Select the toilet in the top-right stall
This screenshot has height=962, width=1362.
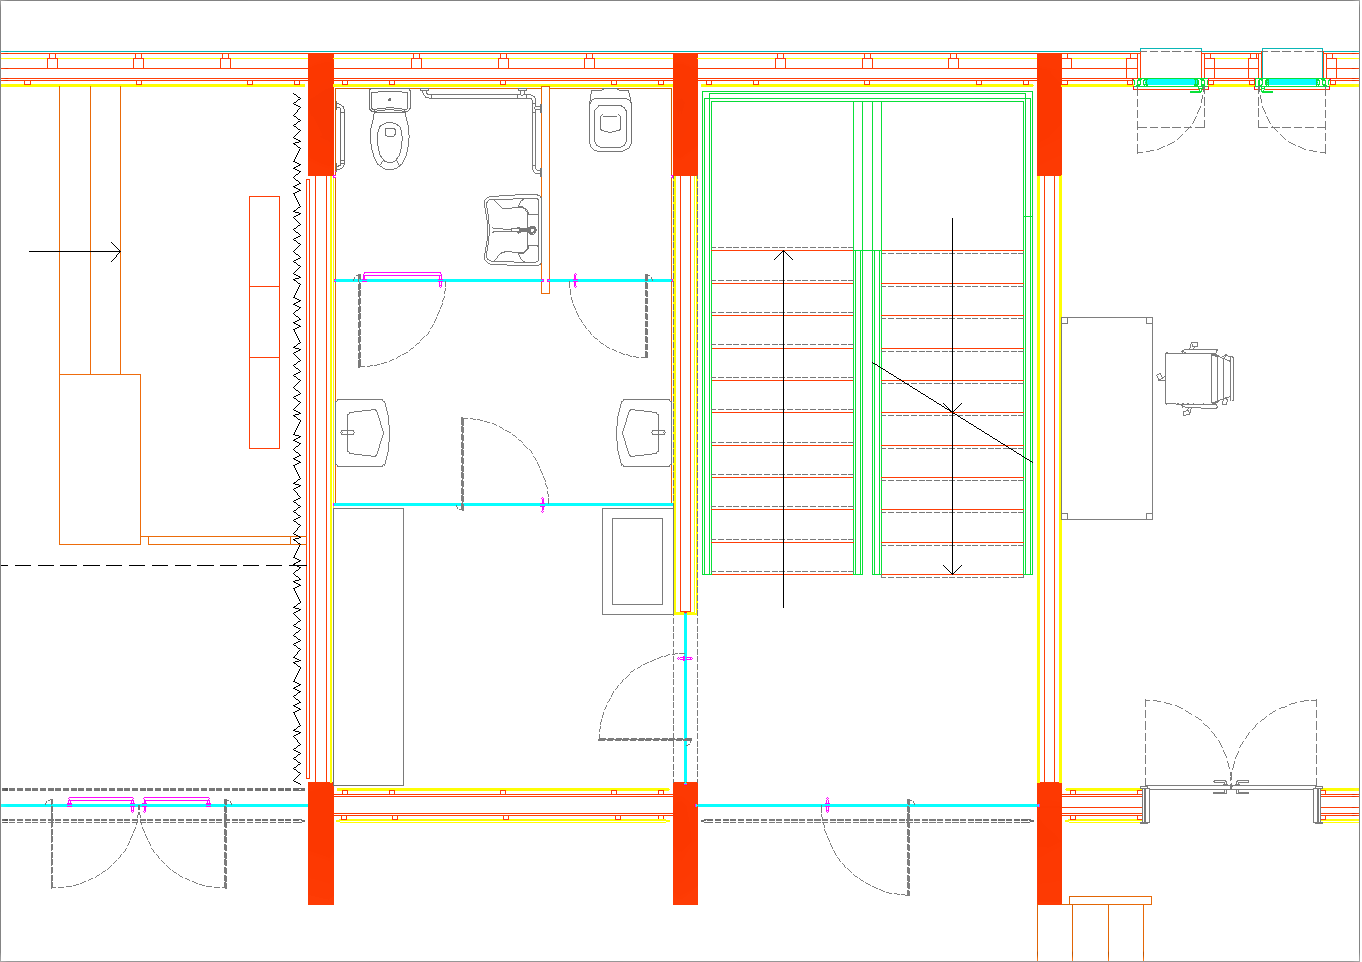pyautogui.click(x=610, y=121)
